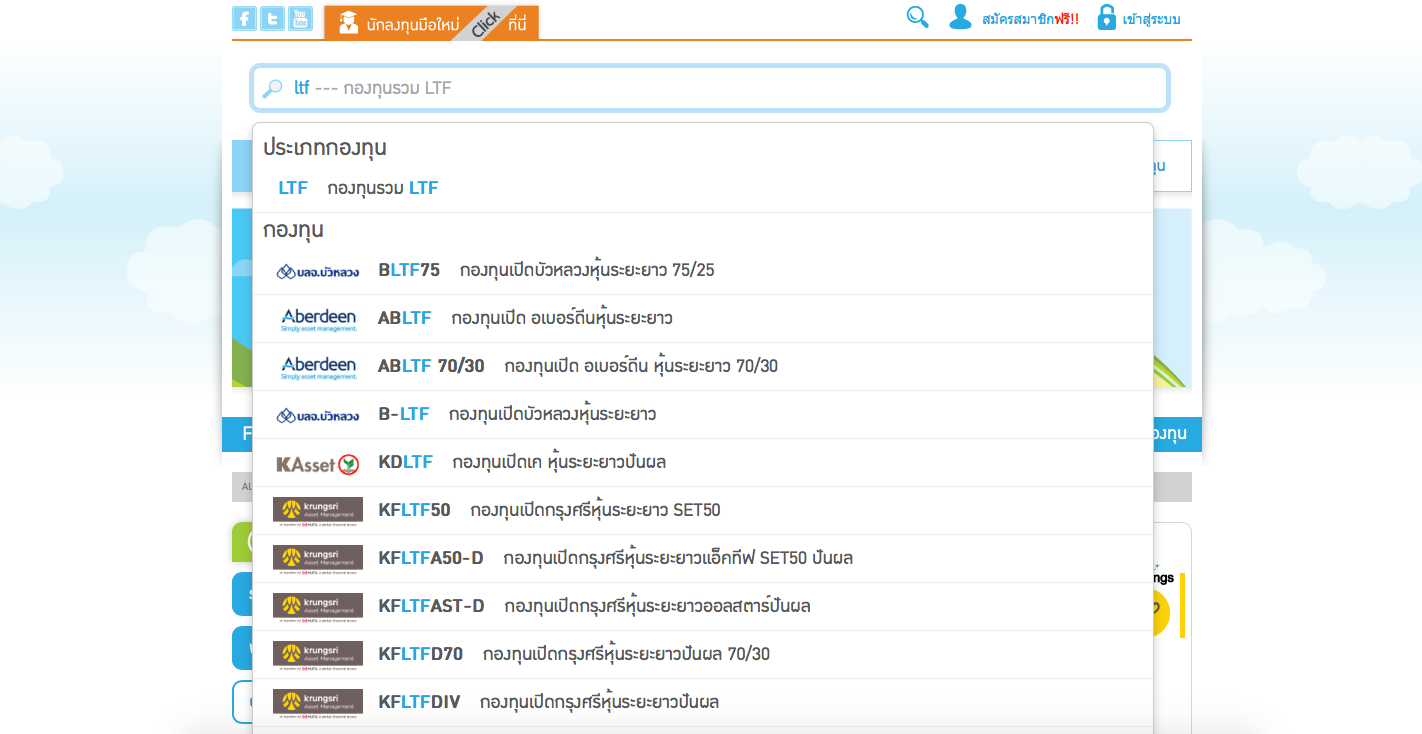Select the KFLTFA50-D fund suggestion

(x=702, y=558)
